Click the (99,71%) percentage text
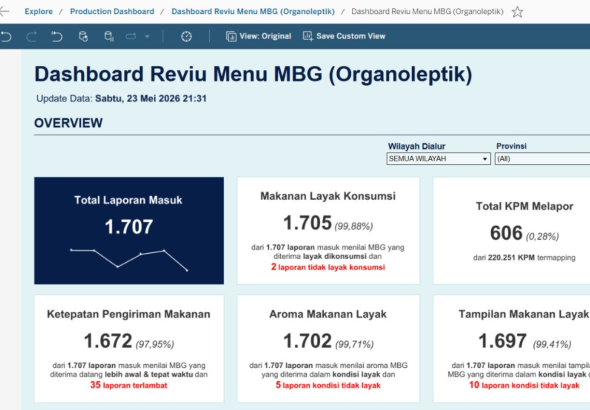Screen dimensions: 590x410 pos(354,344)
